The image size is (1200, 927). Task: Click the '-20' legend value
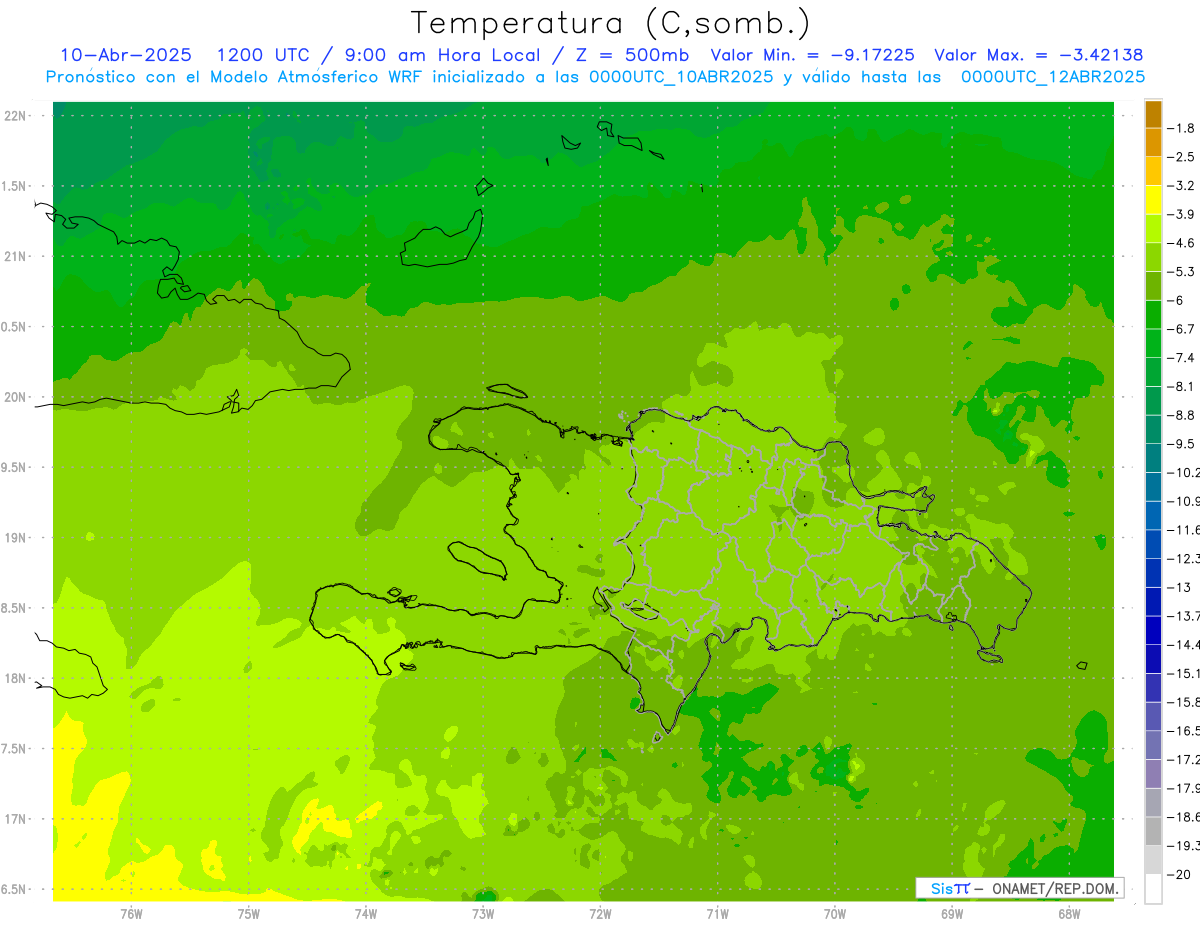(x=1180, y=875)
